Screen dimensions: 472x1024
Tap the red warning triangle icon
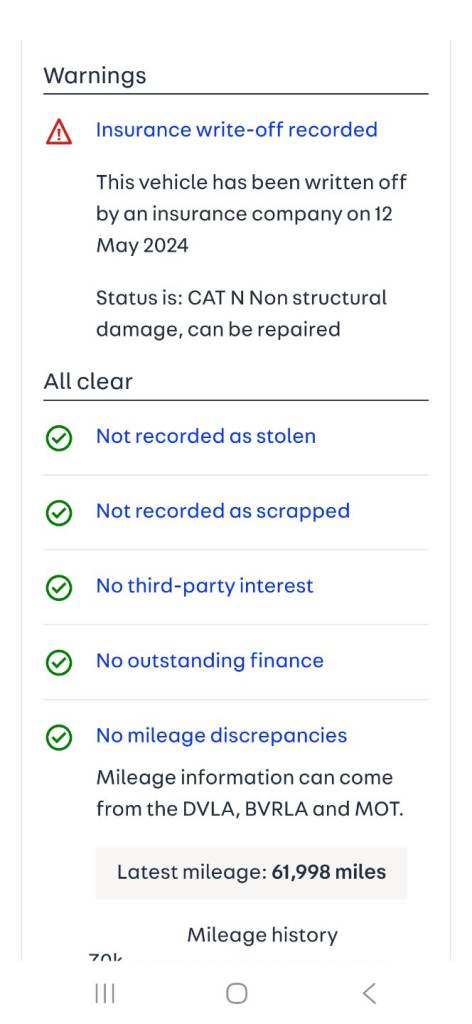[59, 131]
